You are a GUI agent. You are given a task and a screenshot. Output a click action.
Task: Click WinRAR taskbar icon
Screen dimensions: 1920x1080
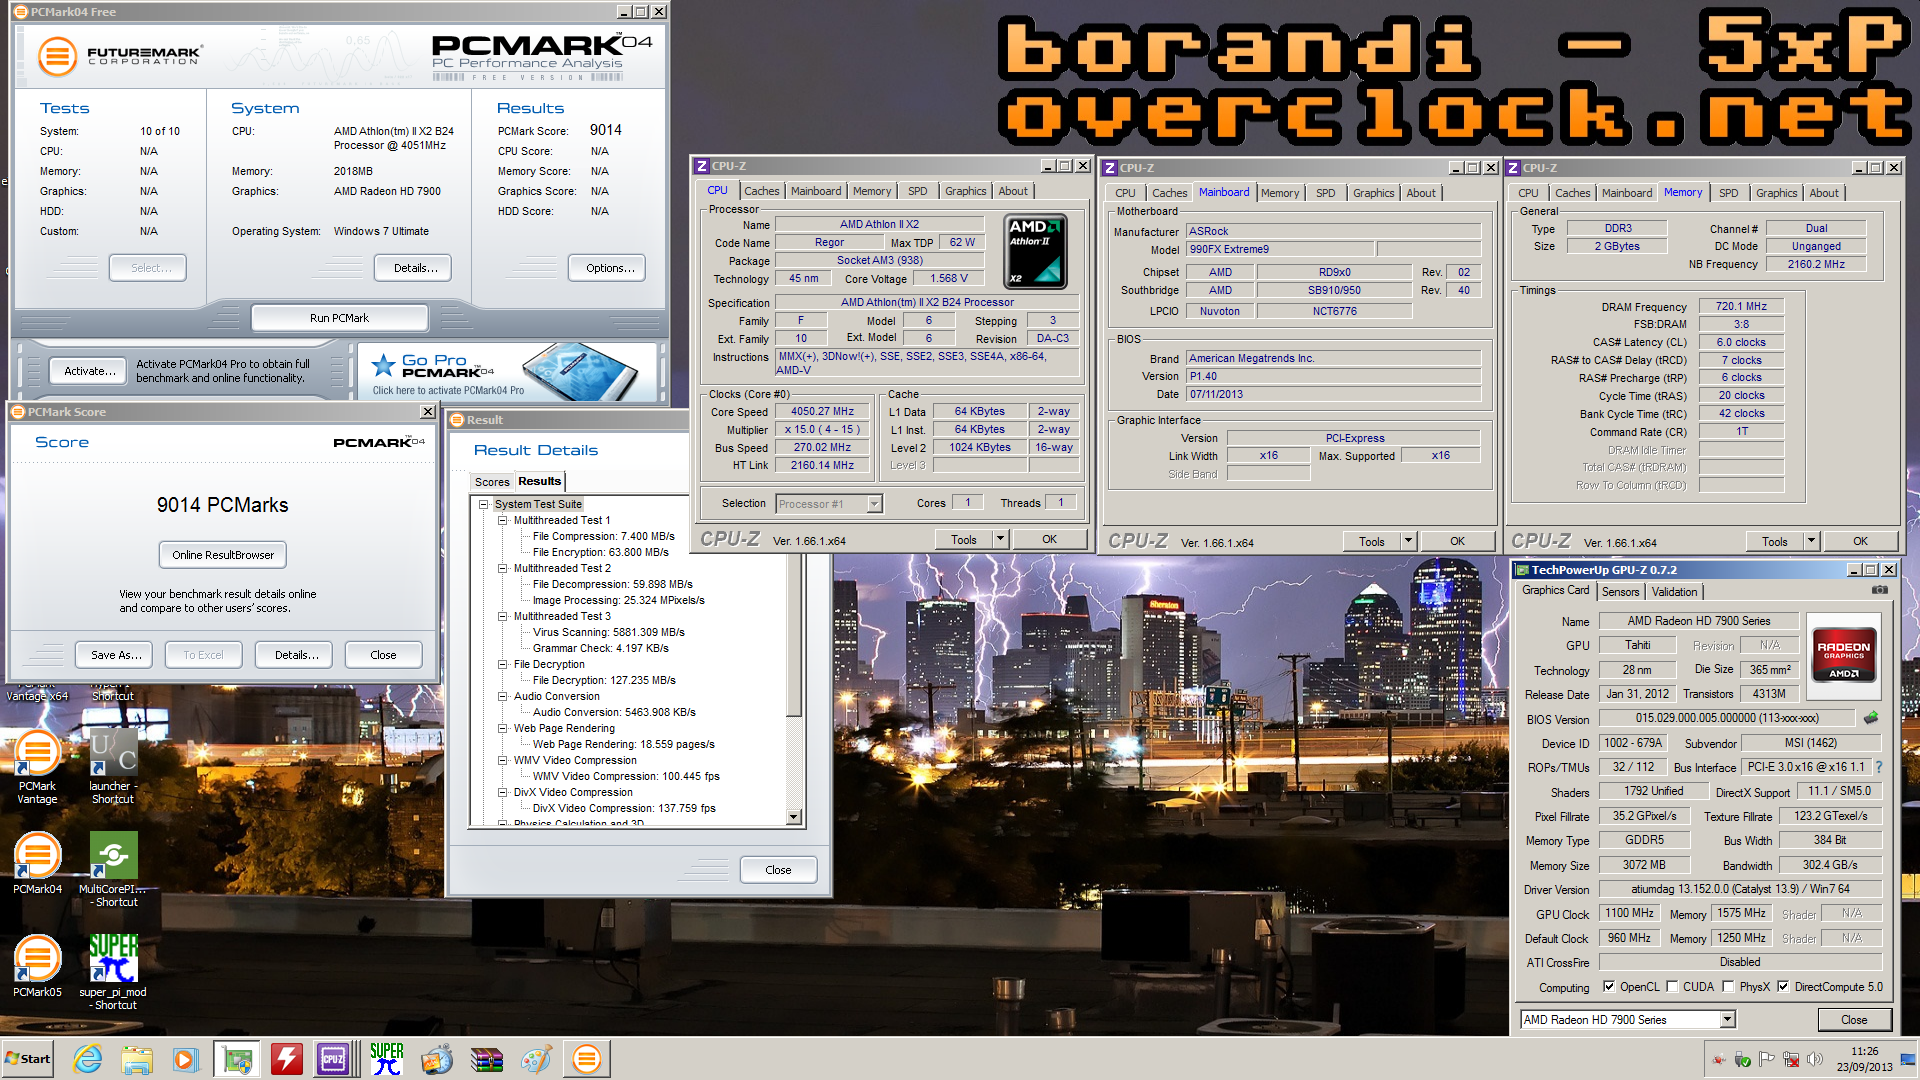click(x=487, y=1059)
